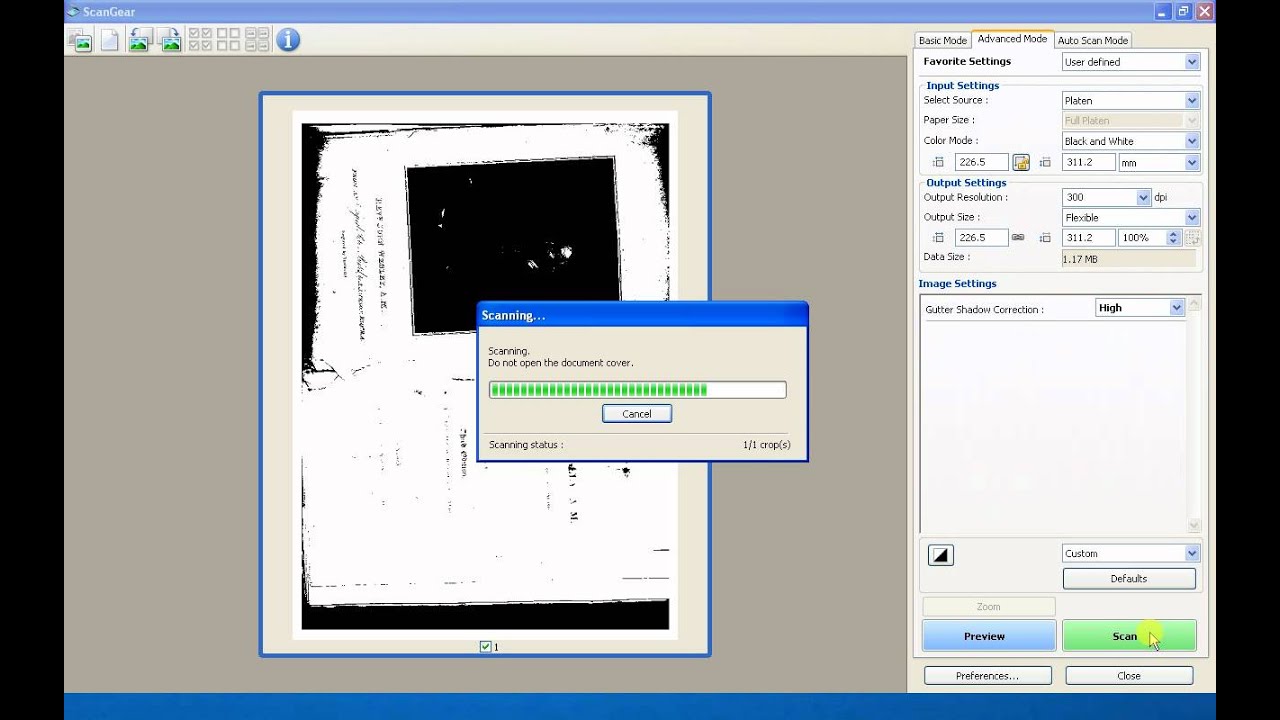
Task: Click the scanned document preview image
Action: point(485,375)
